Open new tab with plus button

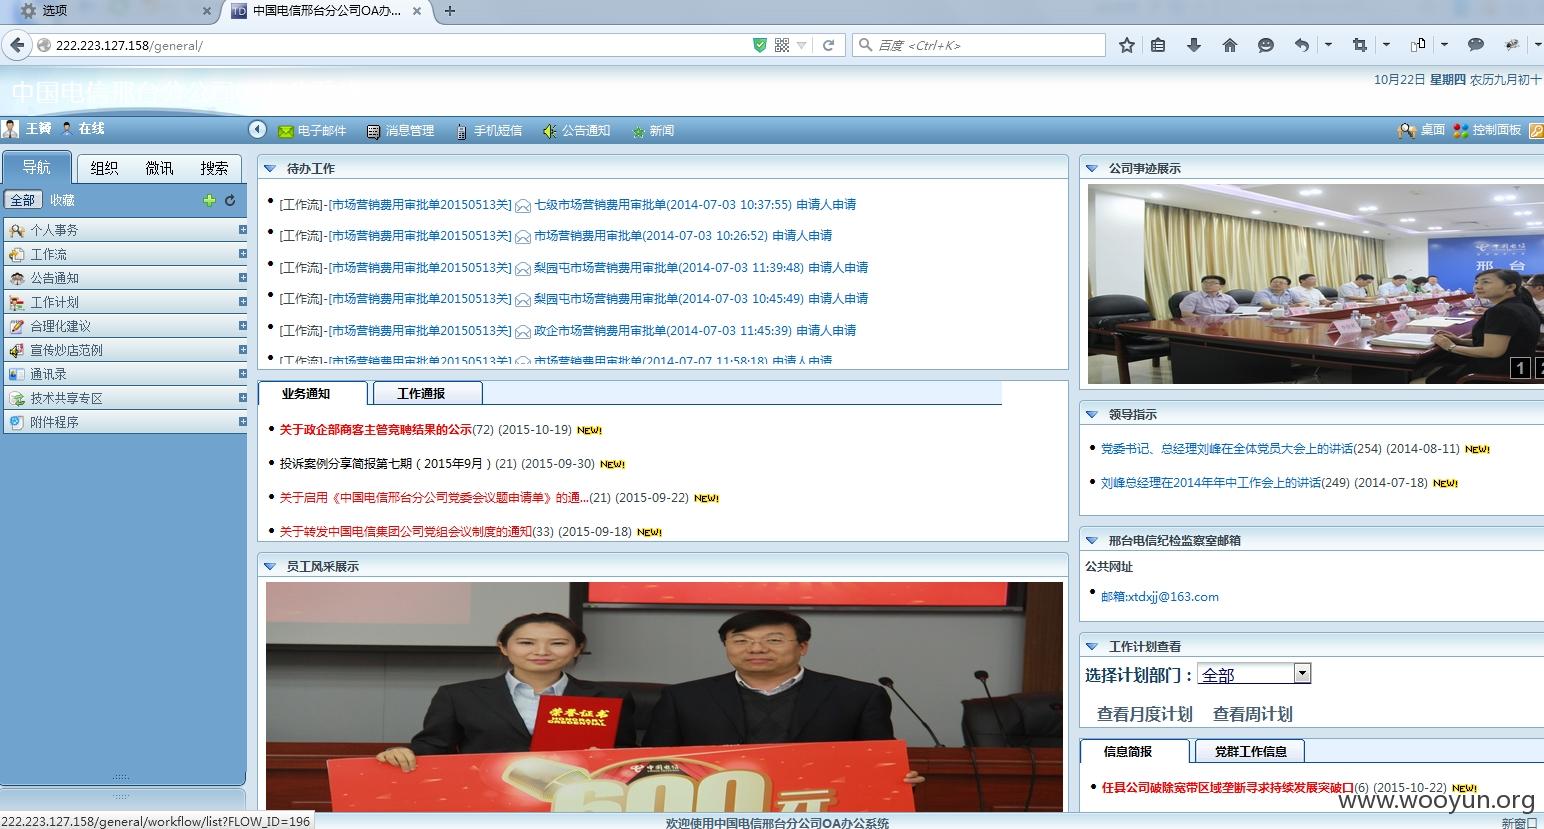(450, 11)
